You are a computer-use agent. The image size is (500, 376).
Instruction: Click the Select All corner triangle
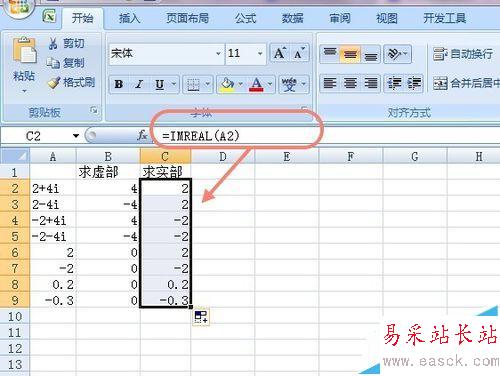coord(15,156)
